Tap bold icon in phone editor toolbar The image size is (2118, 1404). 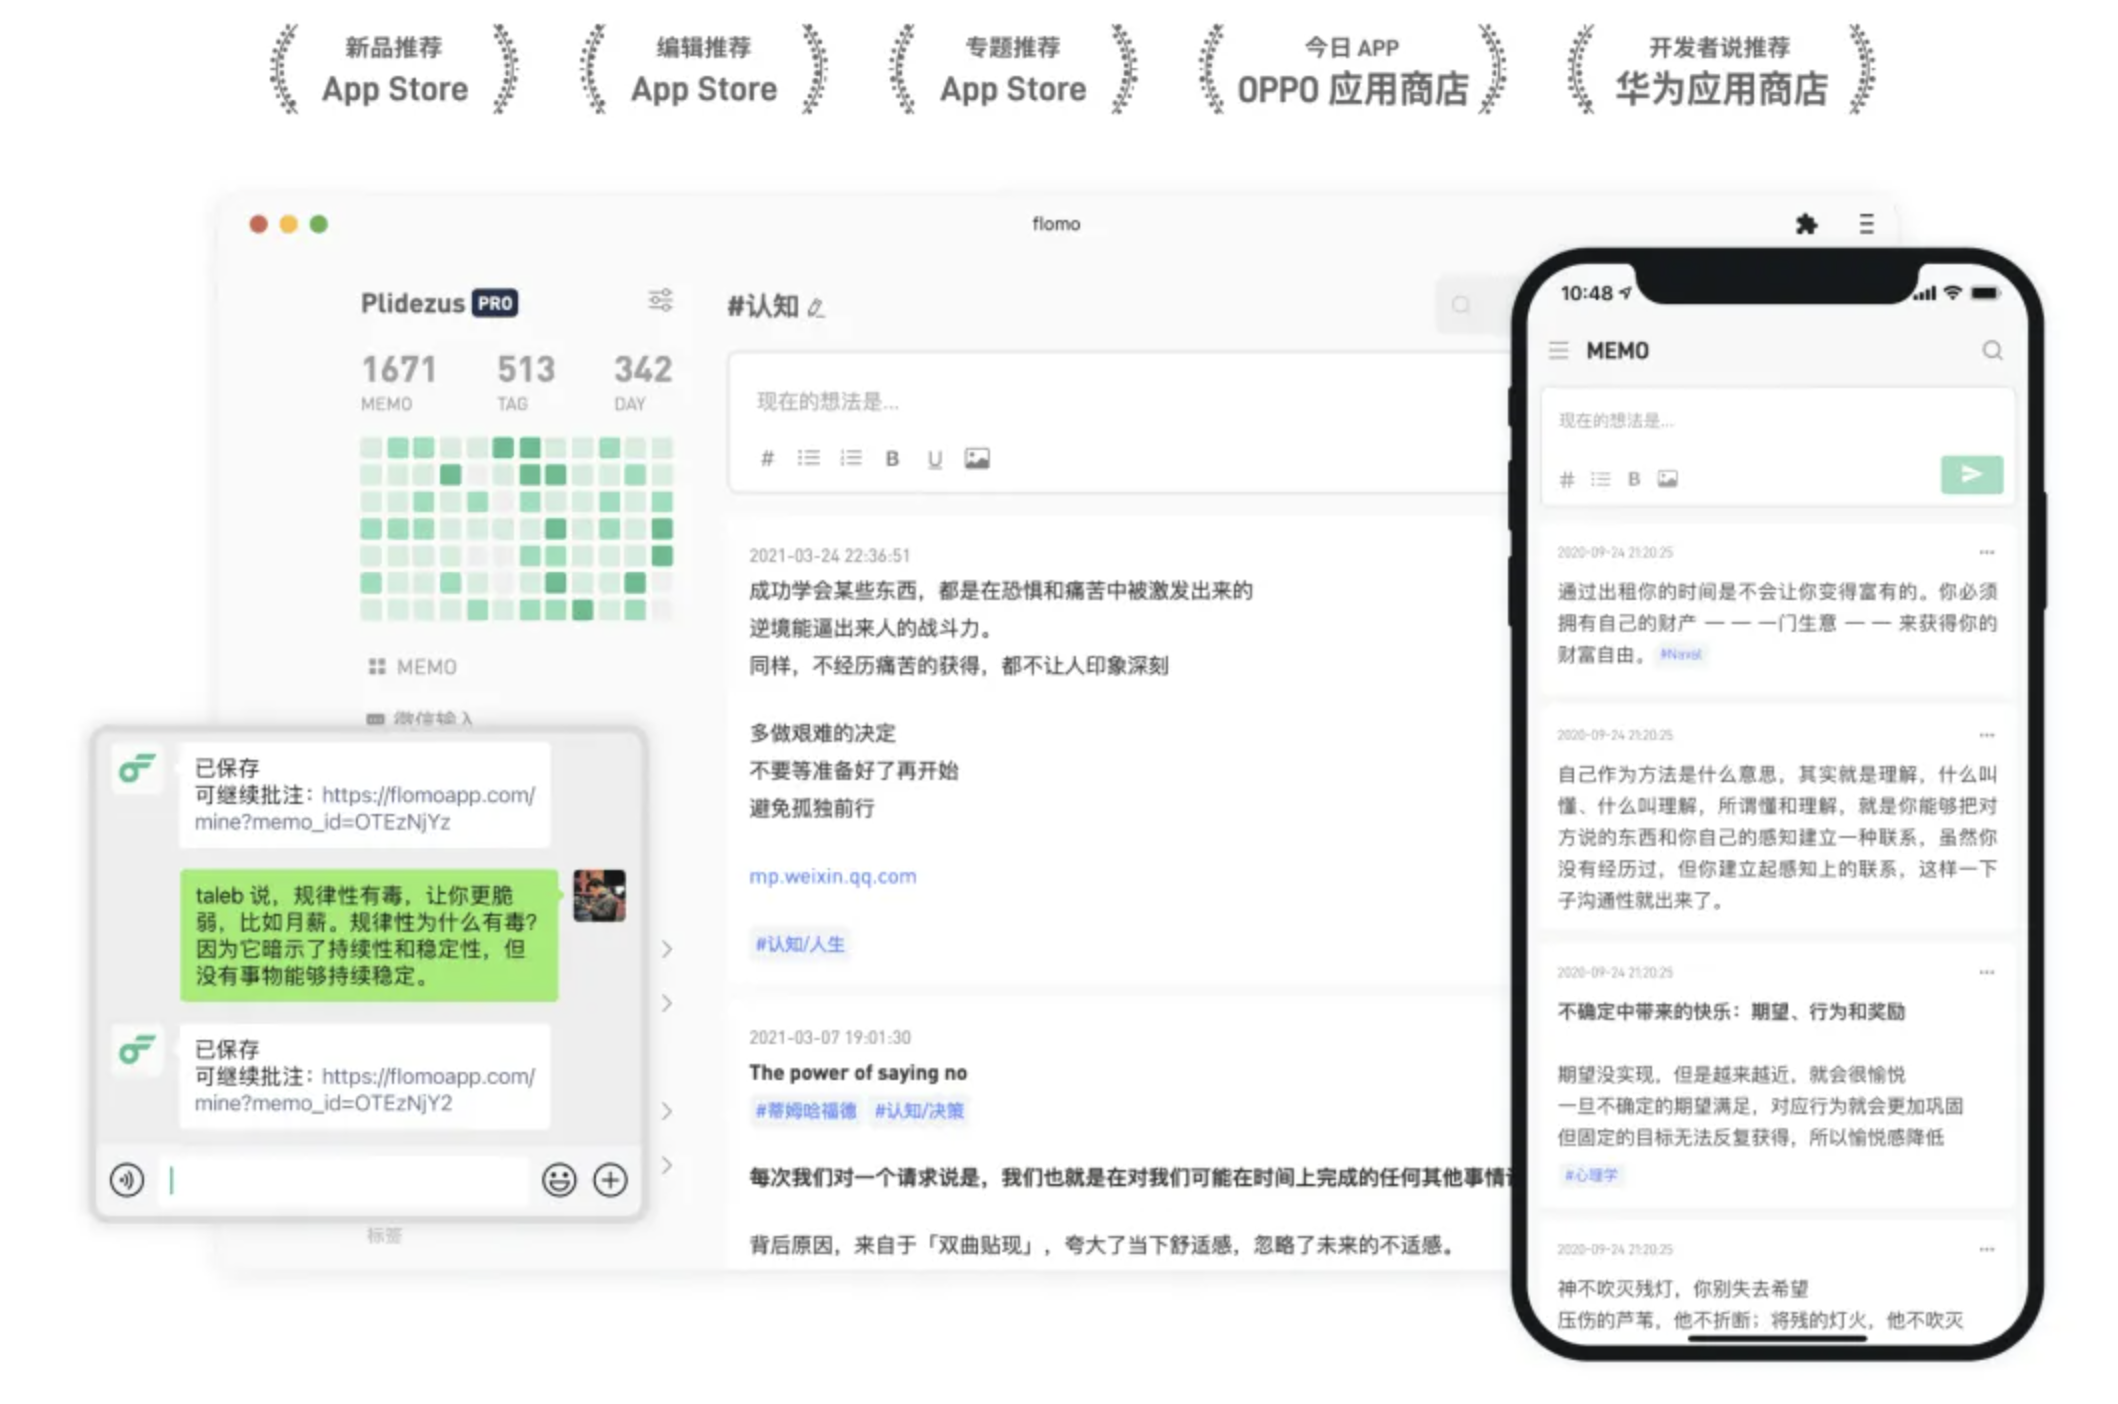[x=1633, y=479]
